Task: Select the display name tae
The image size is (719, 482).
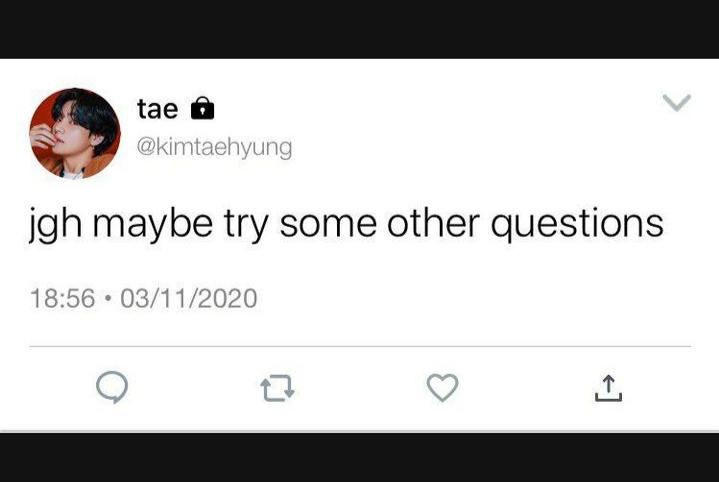Action: [x=157, y=109]
